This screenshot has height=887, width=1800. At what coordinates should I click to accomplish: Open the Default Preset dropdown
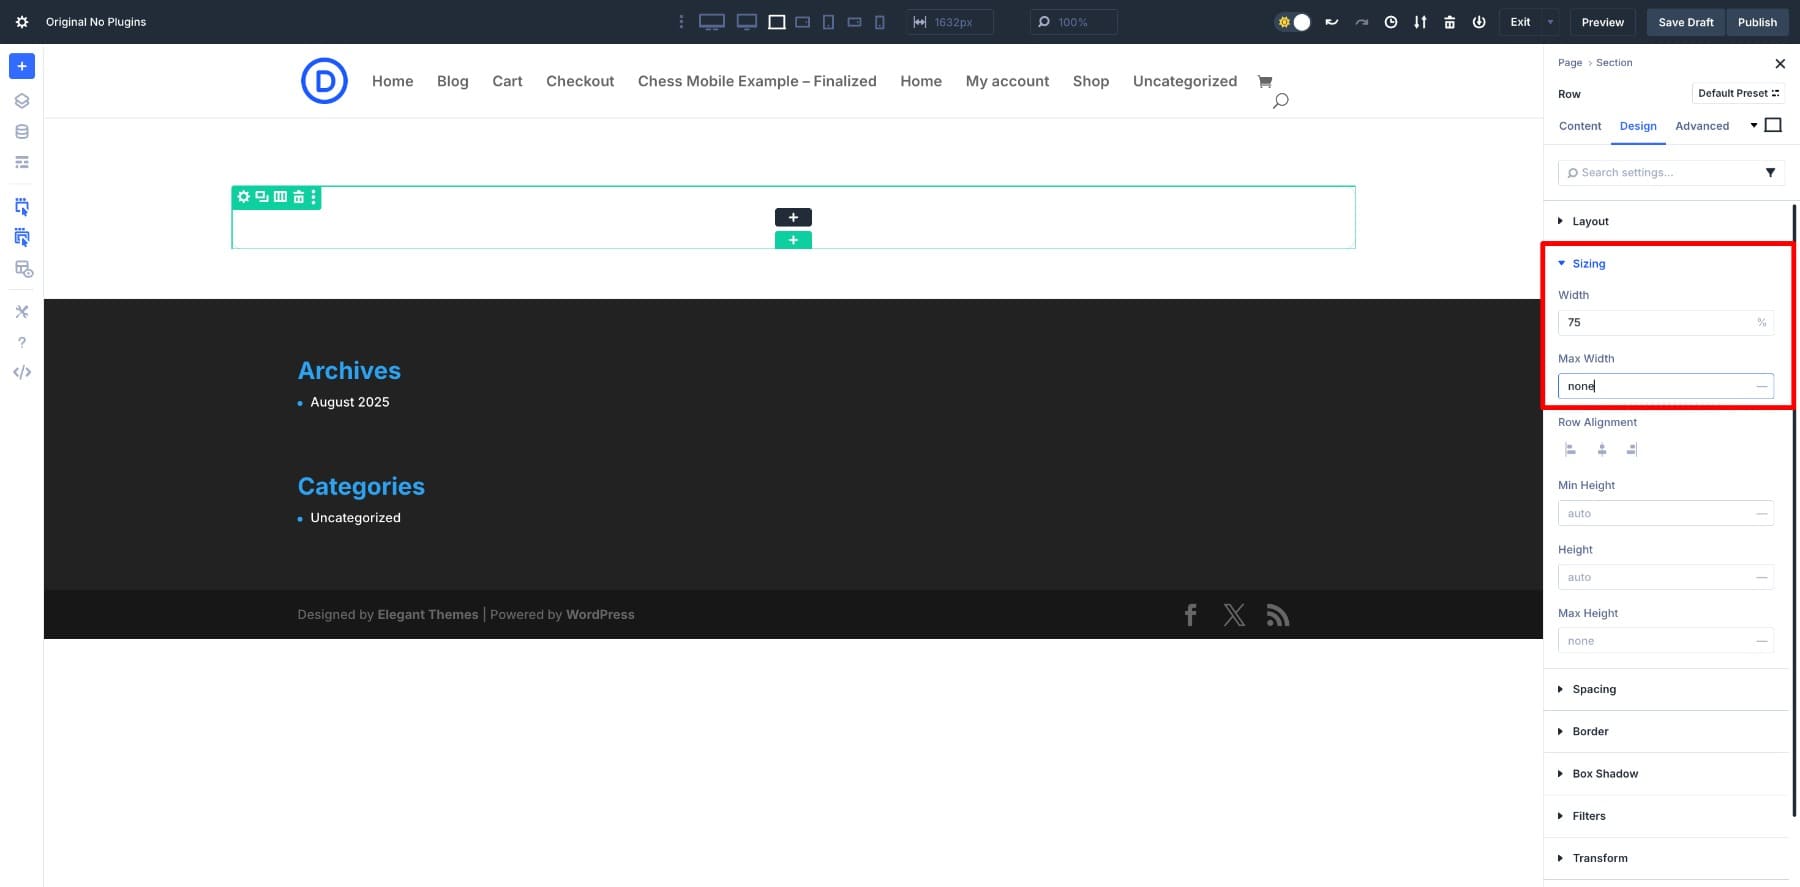click(1738, 93)
